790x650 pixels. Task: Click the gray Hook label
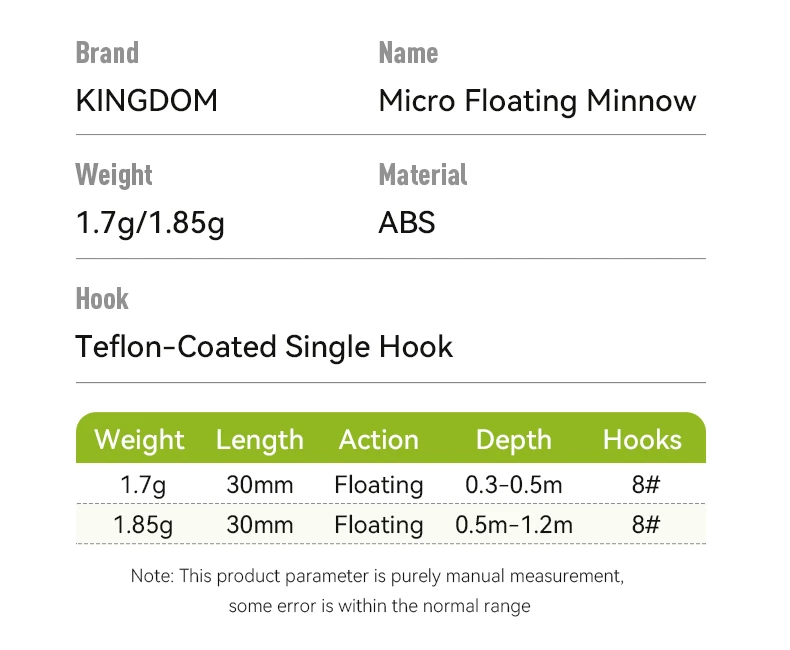pos(102,298)
